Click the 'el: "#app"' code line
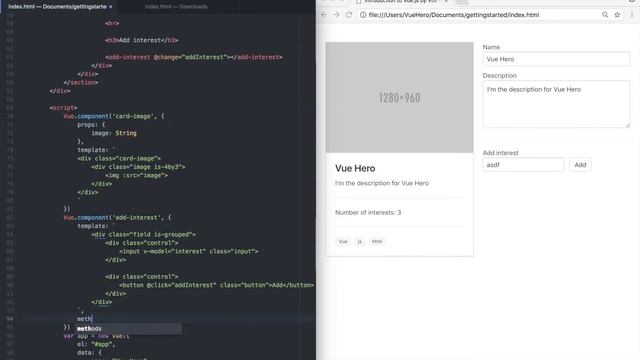 coord(96,344)
